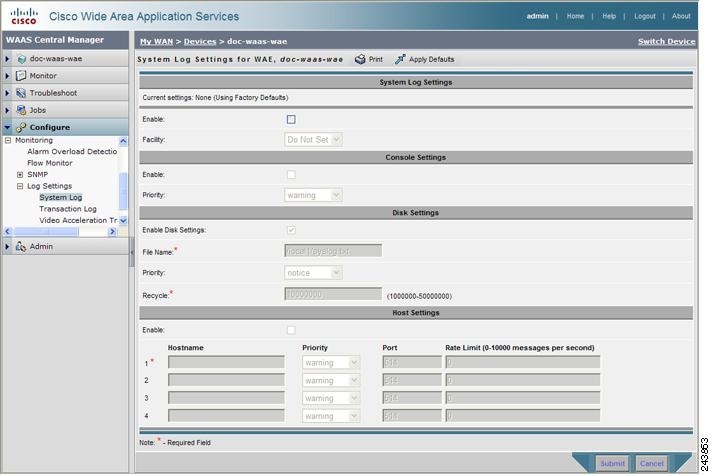Screen dimensions: 712x475
Task: Click the Cisco logo
Action: [24, 16]
